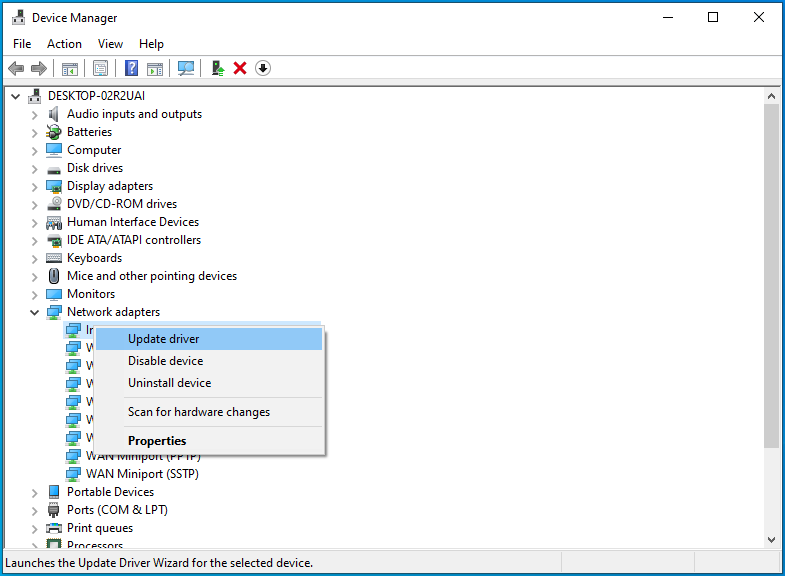Image resolution: width=785 pixels, height=576 pixels.
Task: Select IDE ATA/ATAPI controllers label
Action: tap(134, 240)
